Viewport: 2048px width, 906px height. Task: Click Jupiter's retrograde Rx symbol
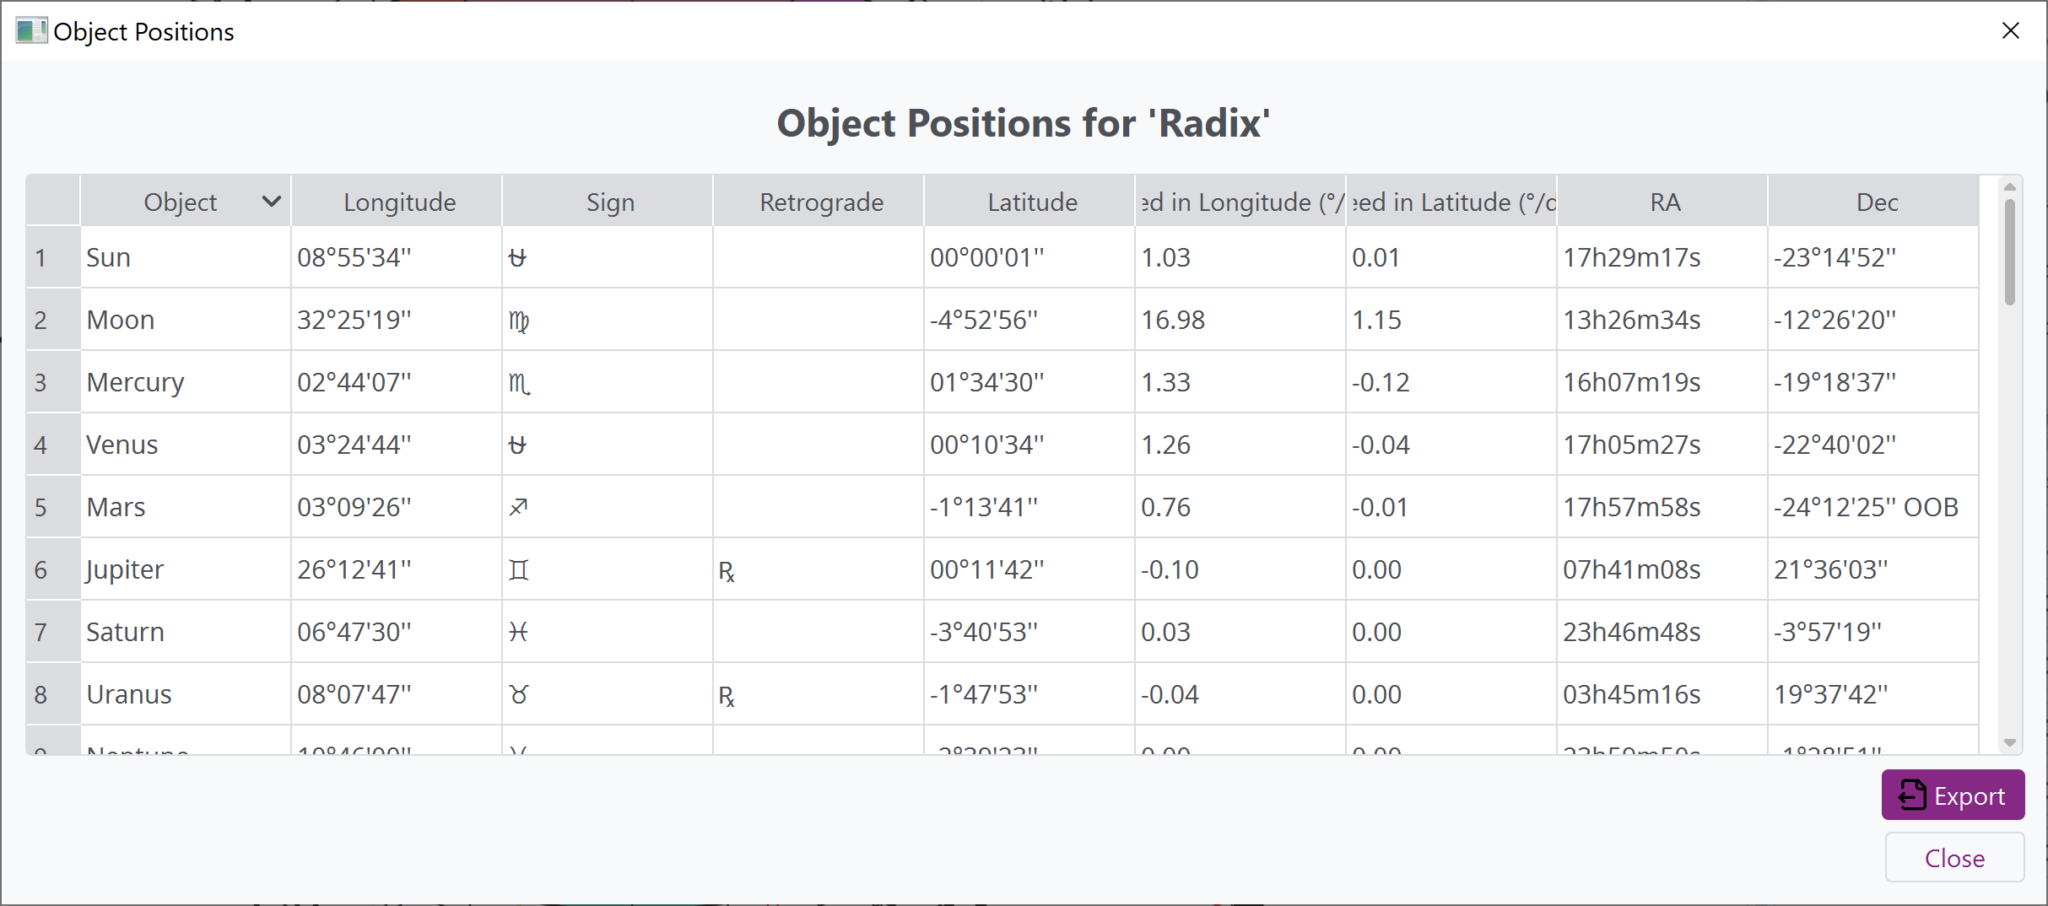[x=727, y=571]
